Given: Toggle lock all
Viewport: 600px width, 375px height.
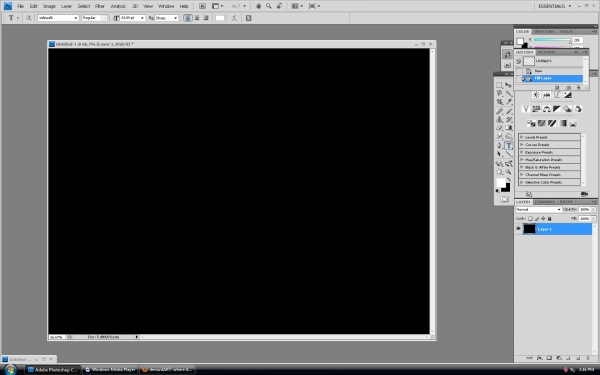Looking at the screenshot, I should pos(549,218).
